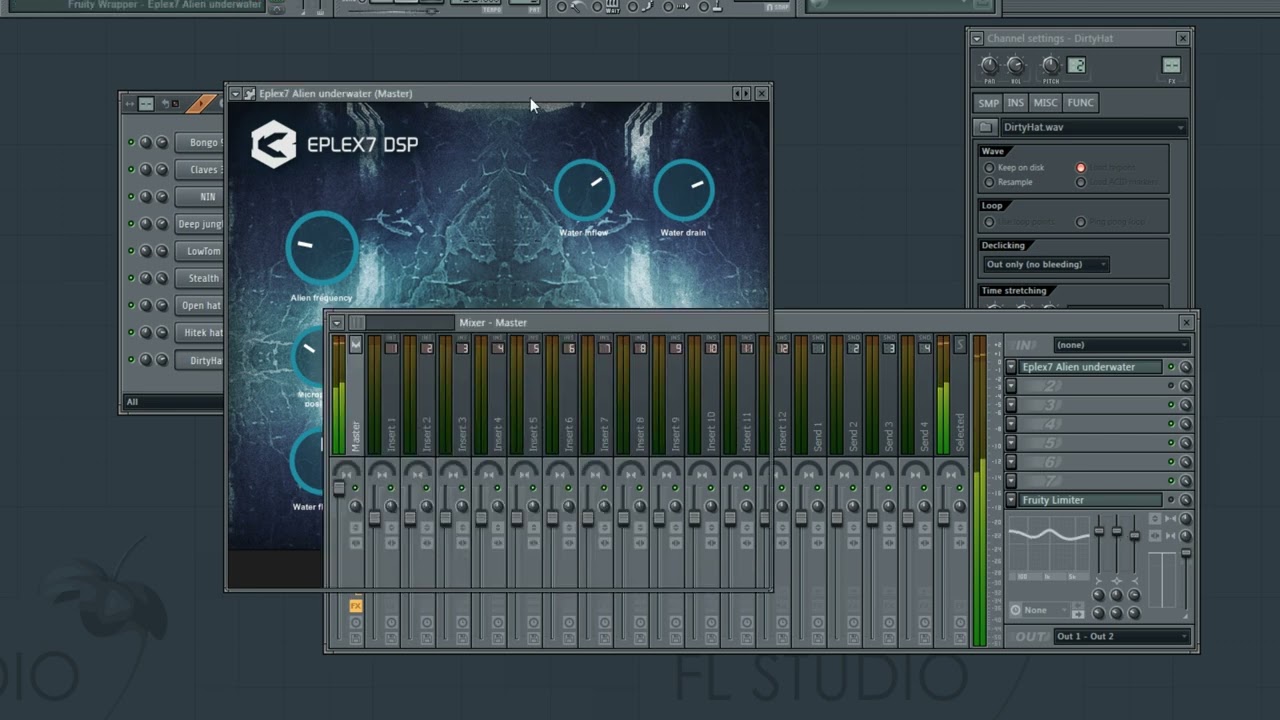Adjust Eplex7 Alien underwater slot mix knob
Image resolution: width=1280 pixels, height=720 pixels.
[1185, 367]
